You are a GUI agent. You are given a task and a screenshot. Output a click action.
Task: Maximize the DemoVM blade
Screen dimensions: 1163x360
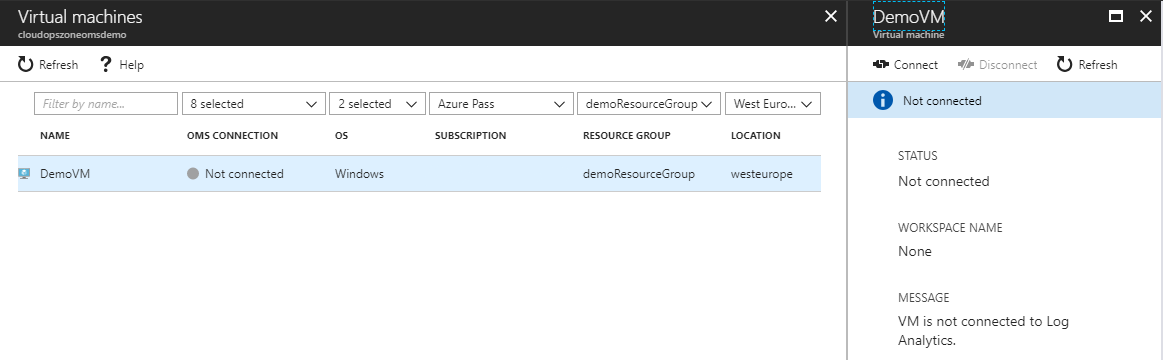click(1116, 16)
